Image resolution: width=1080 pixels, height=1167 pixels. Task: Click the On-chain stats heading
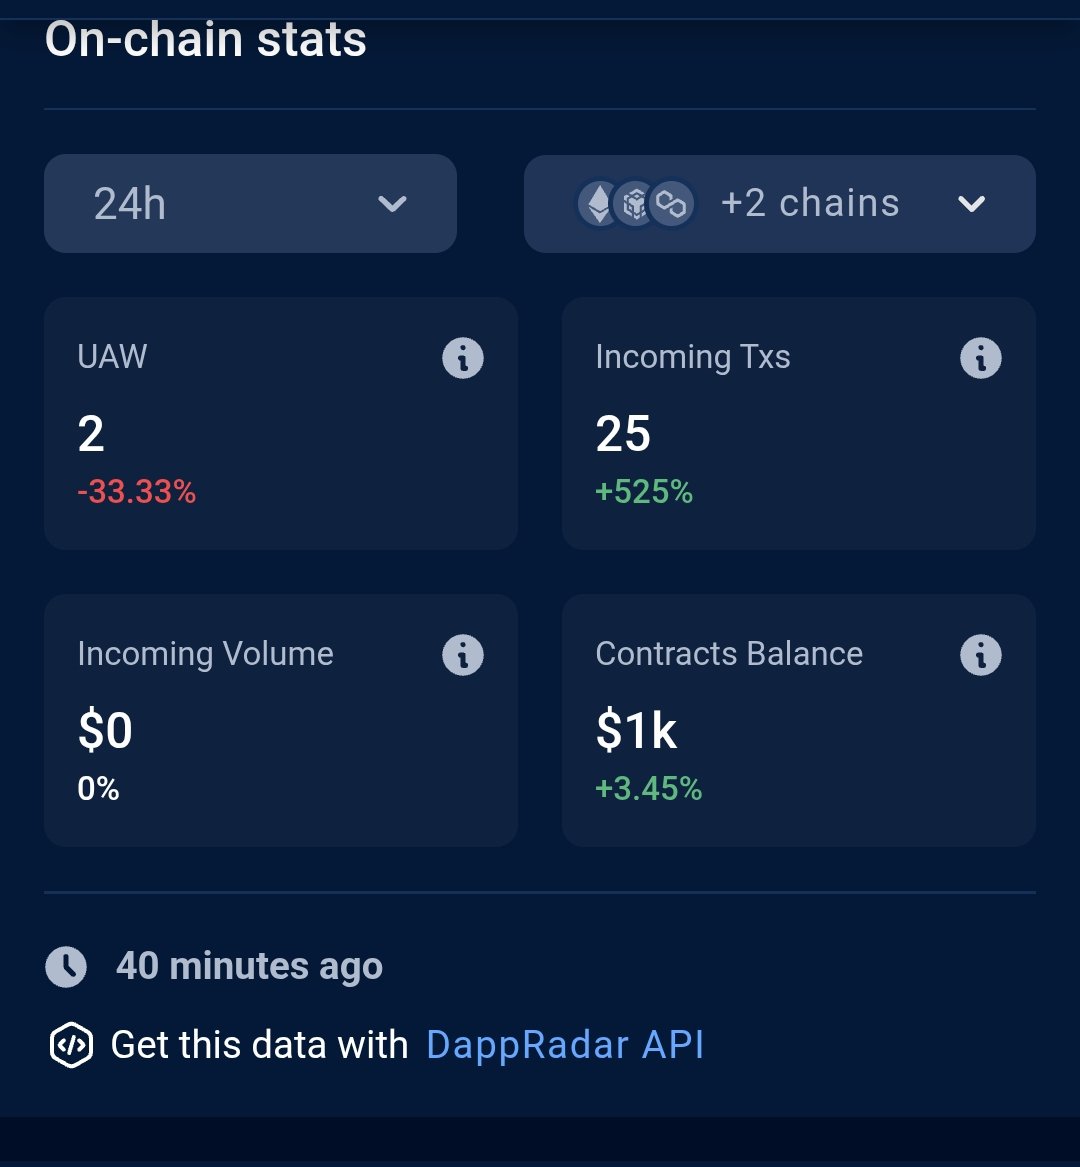coord(206,39)
